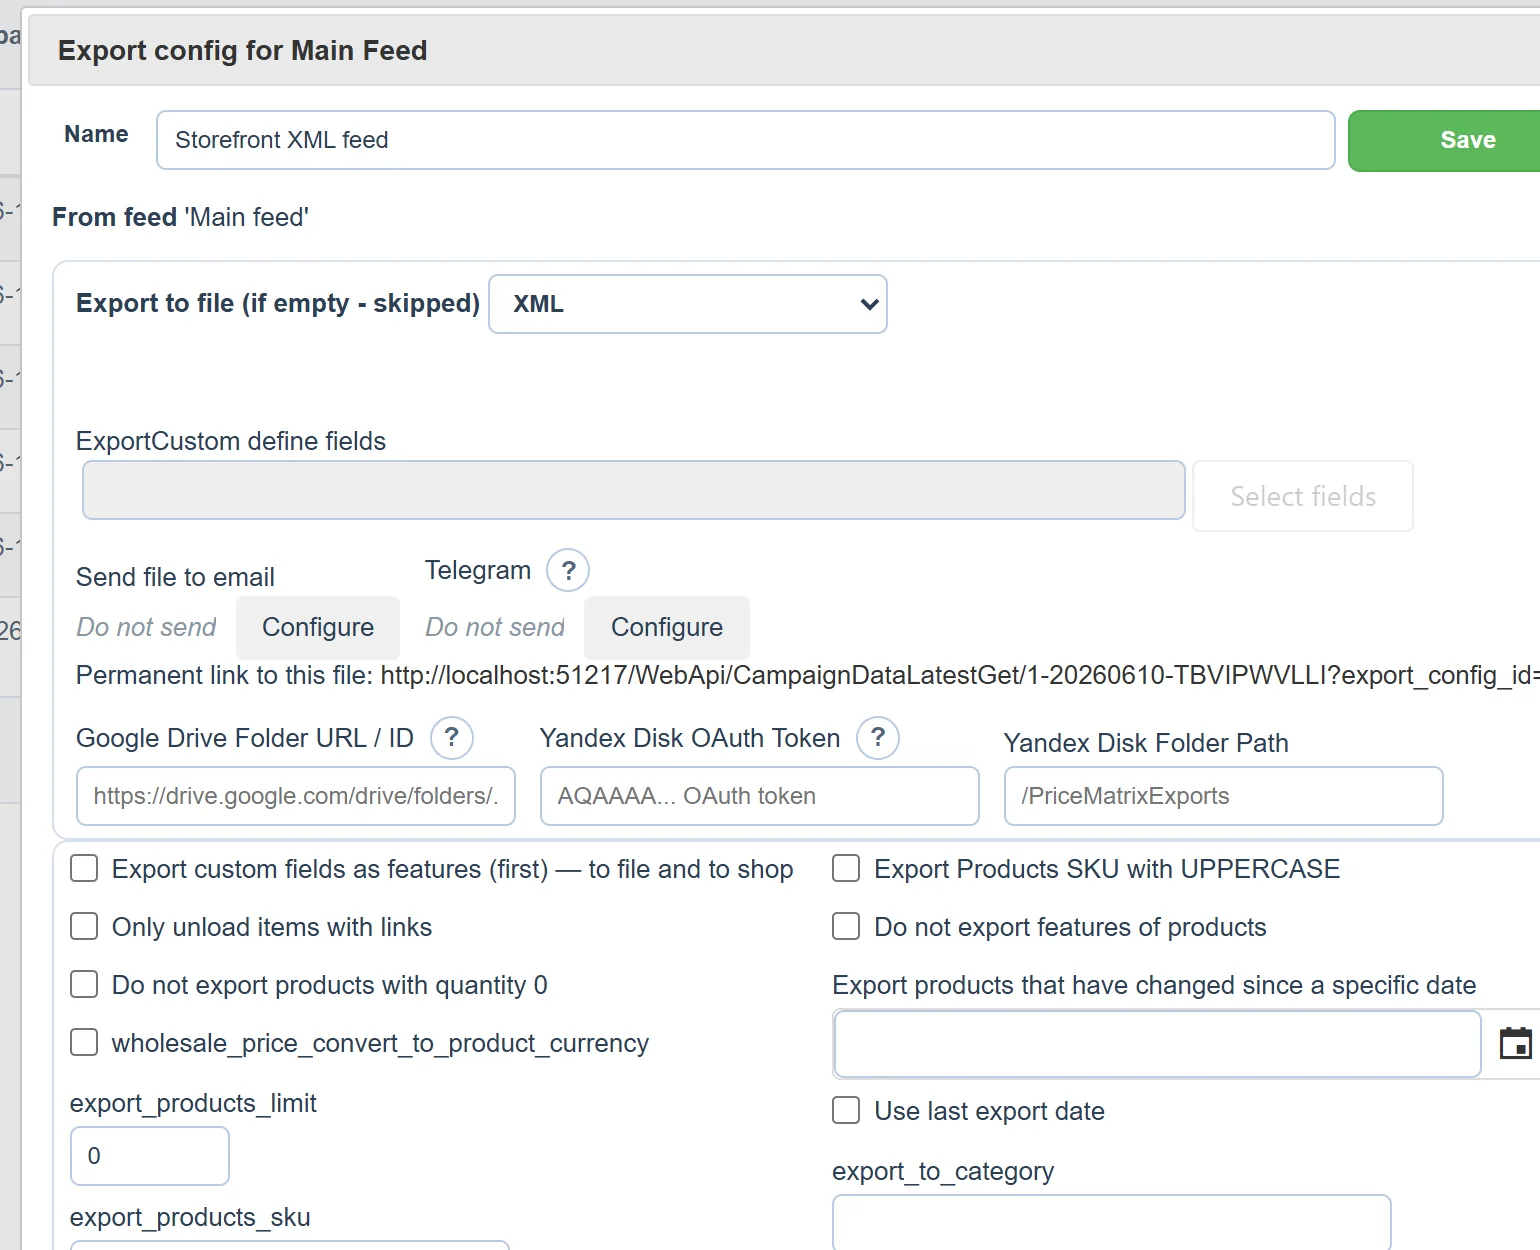Focus the Name field with Storefront XML feed

[746, 140]
